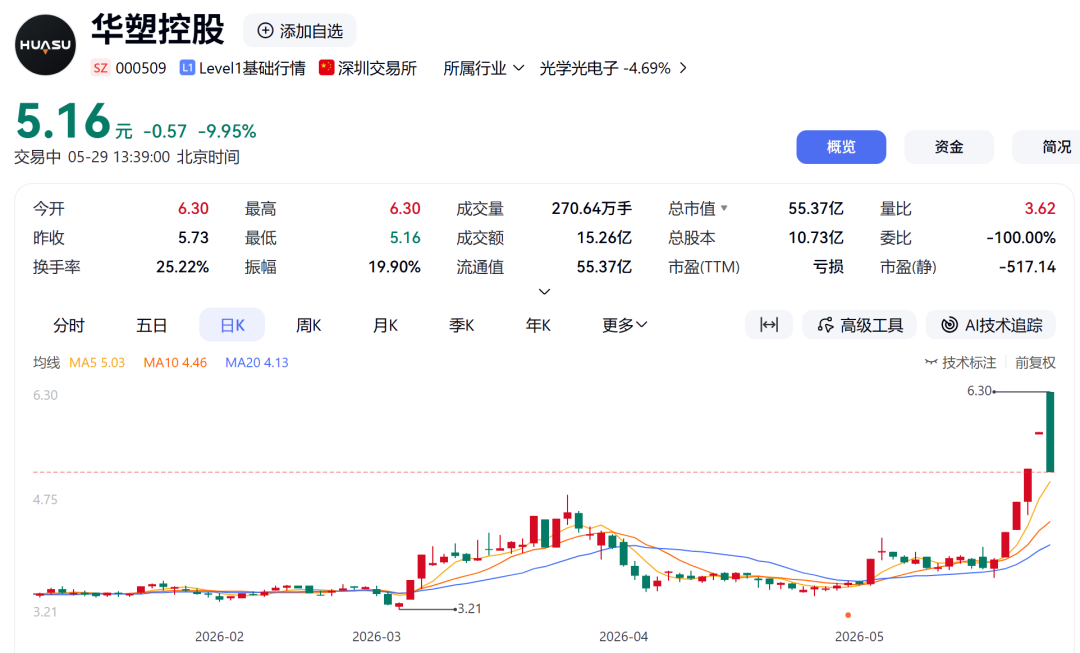
Task: Click arrow next to 光学光电子 -4.69%
Action: point(683,68)
